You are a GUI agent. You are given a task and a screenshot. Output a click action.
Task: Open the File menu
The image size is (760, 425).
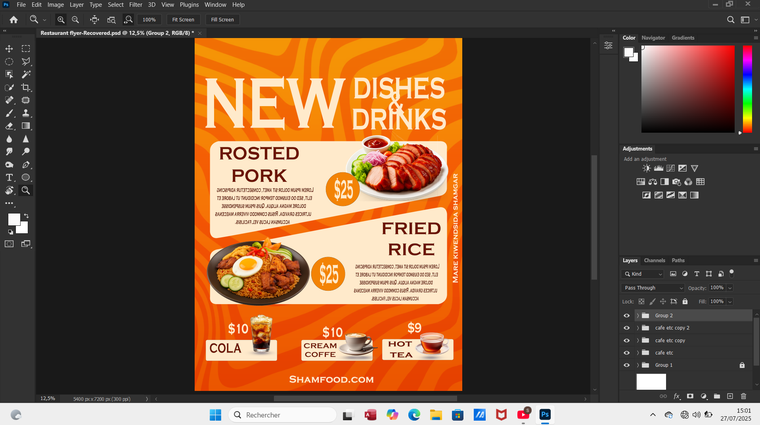tap(21, 4)
